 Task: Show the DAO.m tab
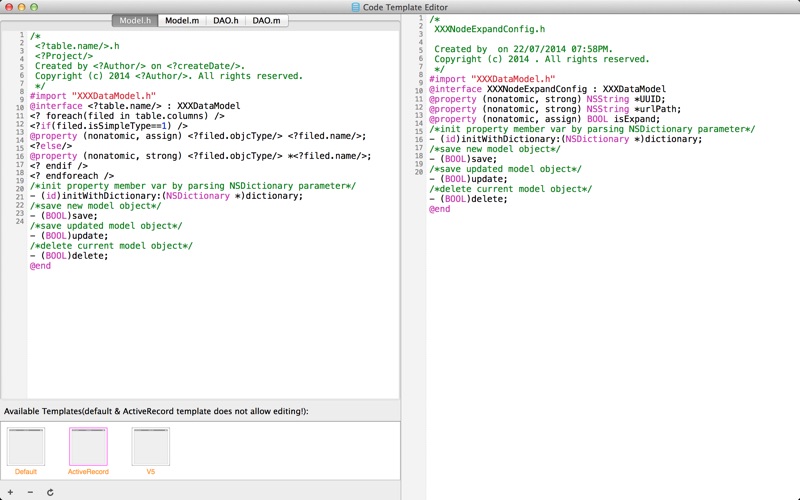[266, 20]
